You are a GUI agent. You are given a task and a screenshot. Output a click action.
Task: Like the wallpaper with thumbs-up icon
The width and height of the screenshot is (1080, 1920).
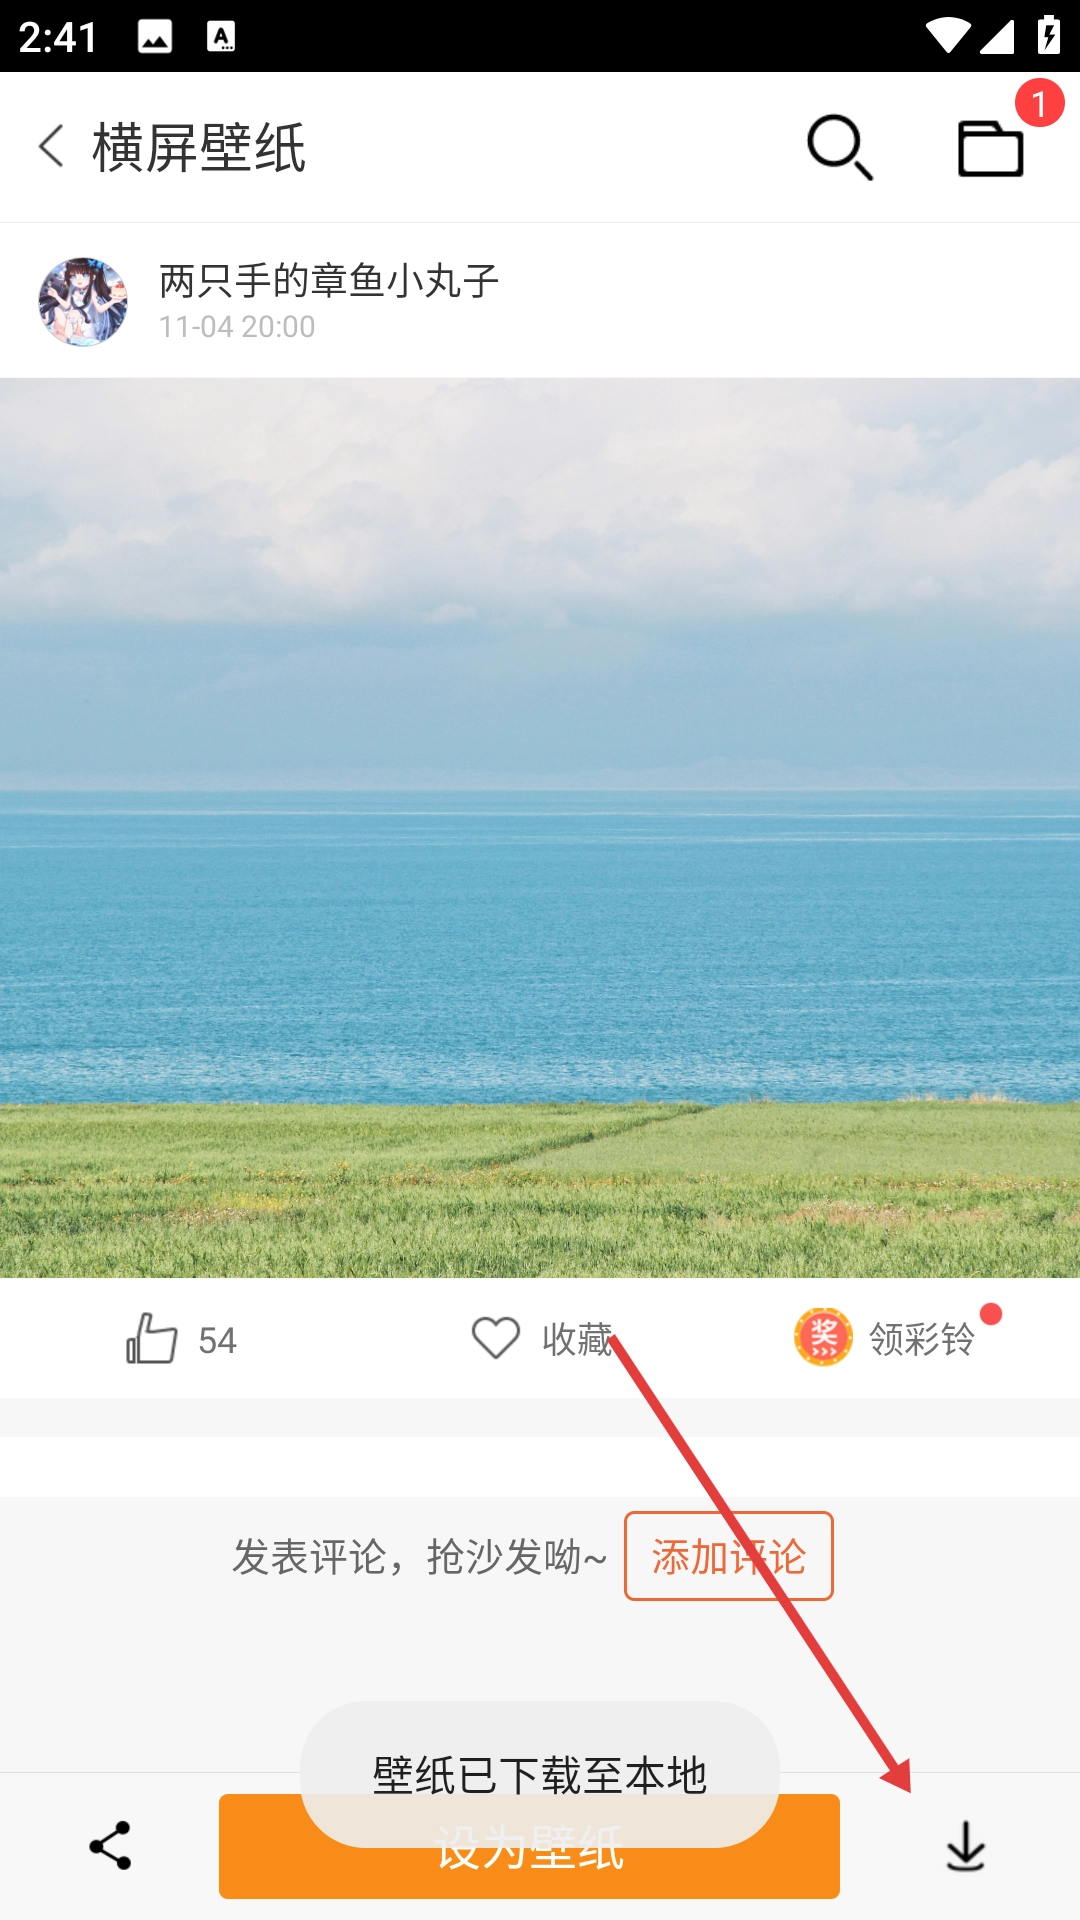[x=152, y=1338]
